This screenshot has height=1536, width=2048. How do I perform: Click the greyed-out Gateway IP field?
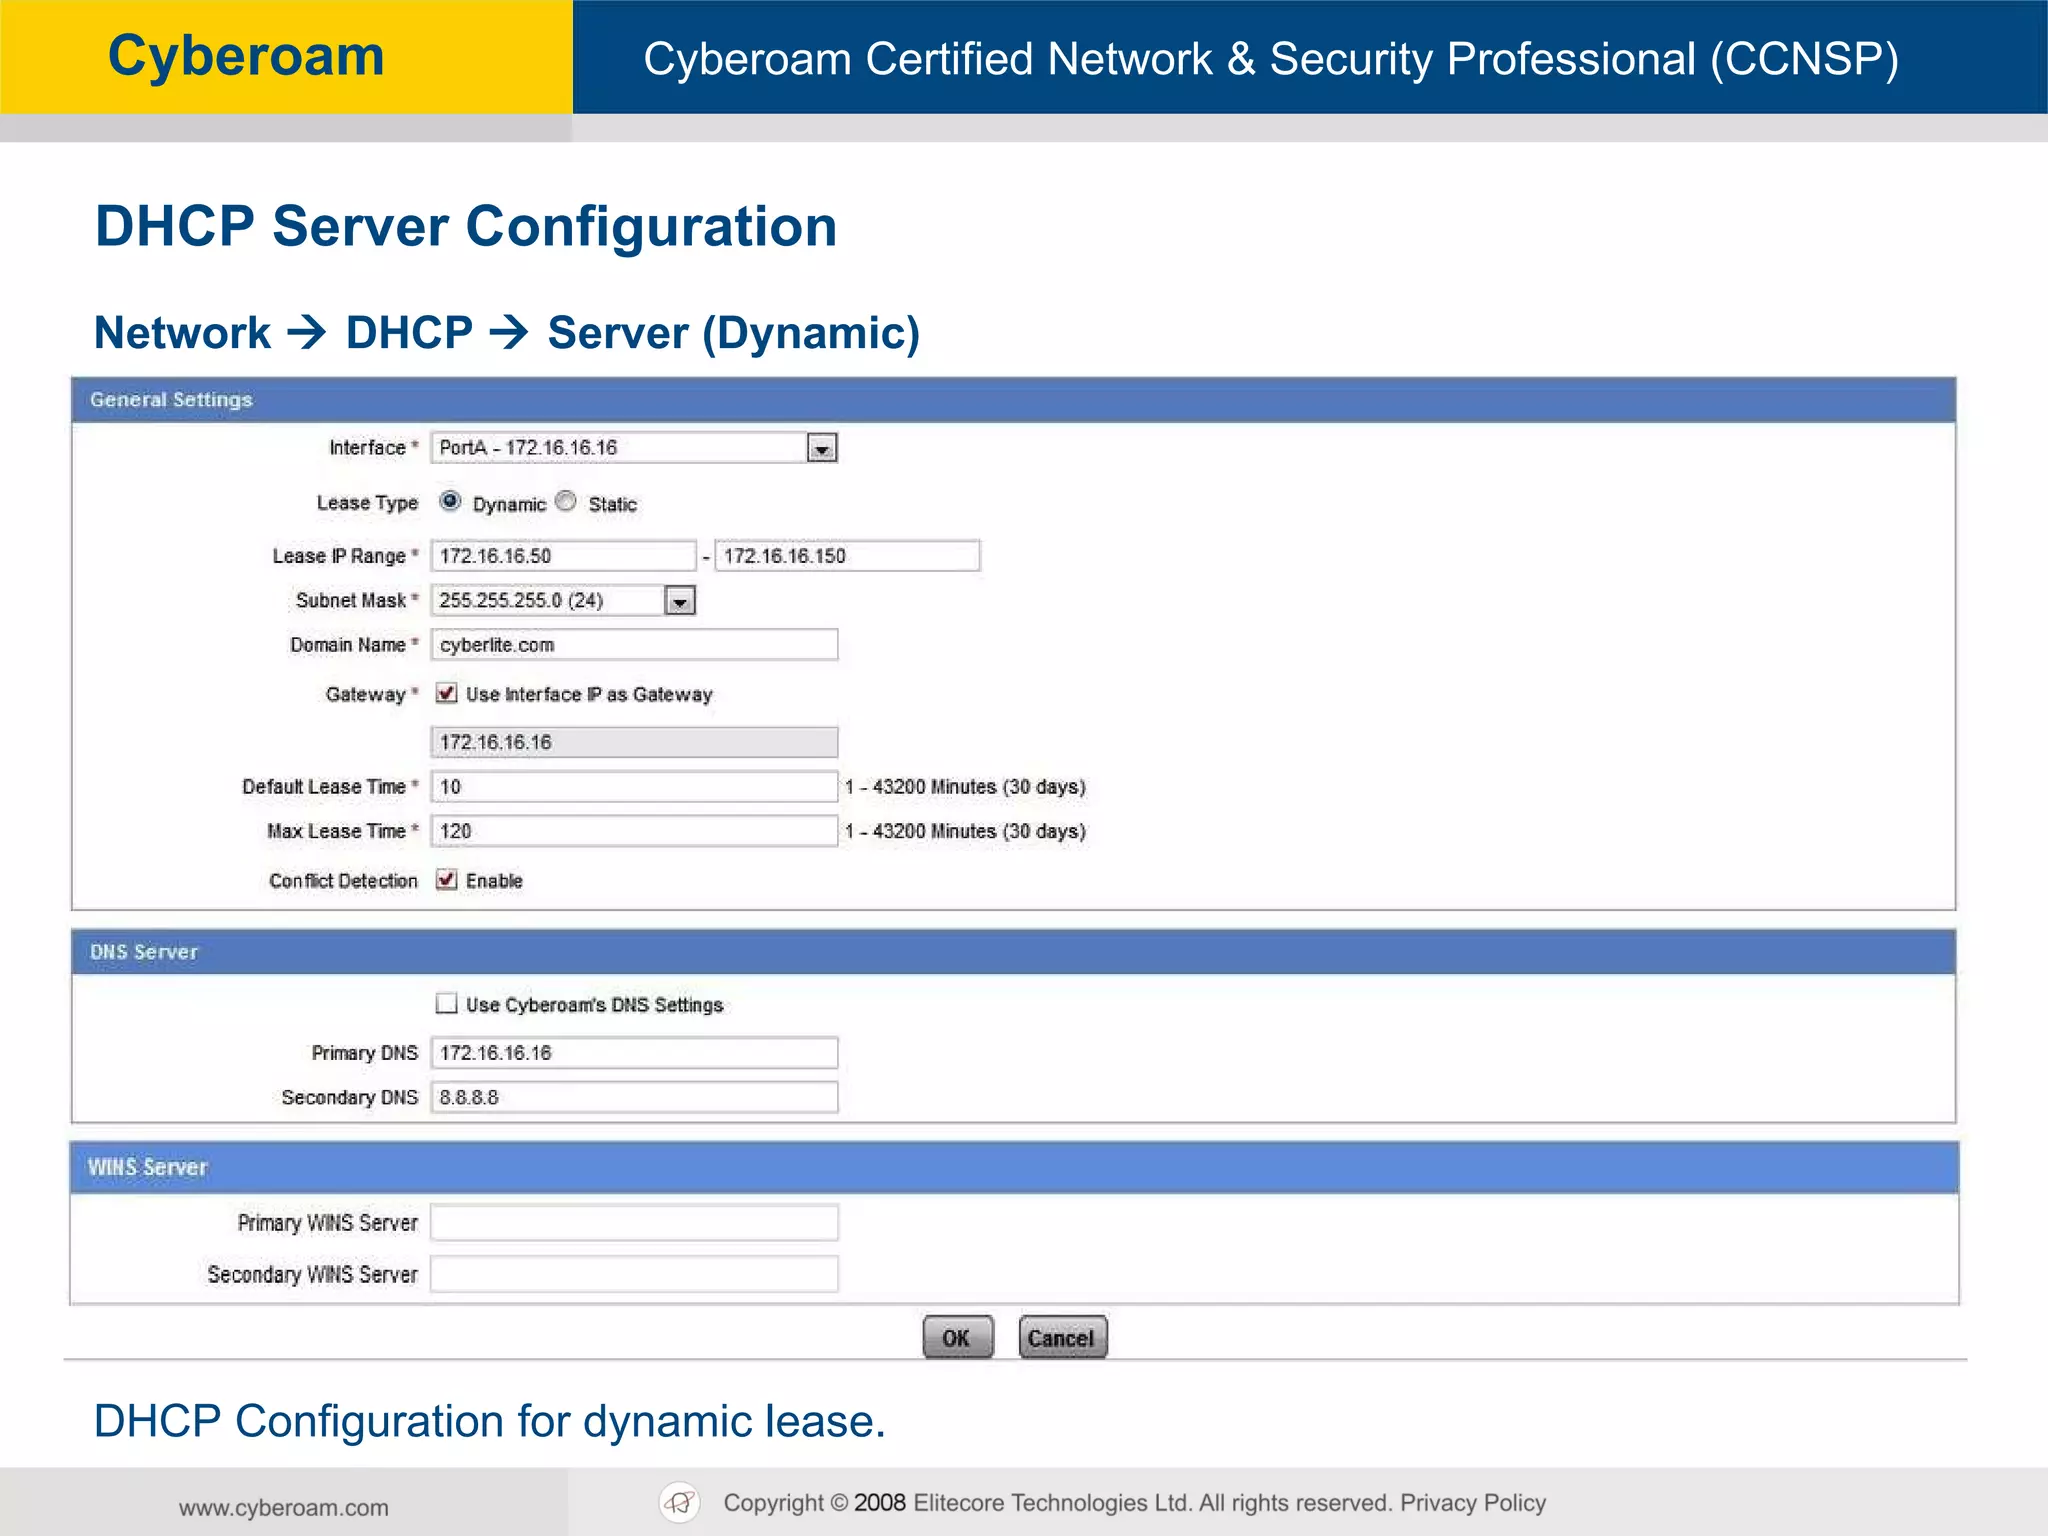tap(634, 742)
